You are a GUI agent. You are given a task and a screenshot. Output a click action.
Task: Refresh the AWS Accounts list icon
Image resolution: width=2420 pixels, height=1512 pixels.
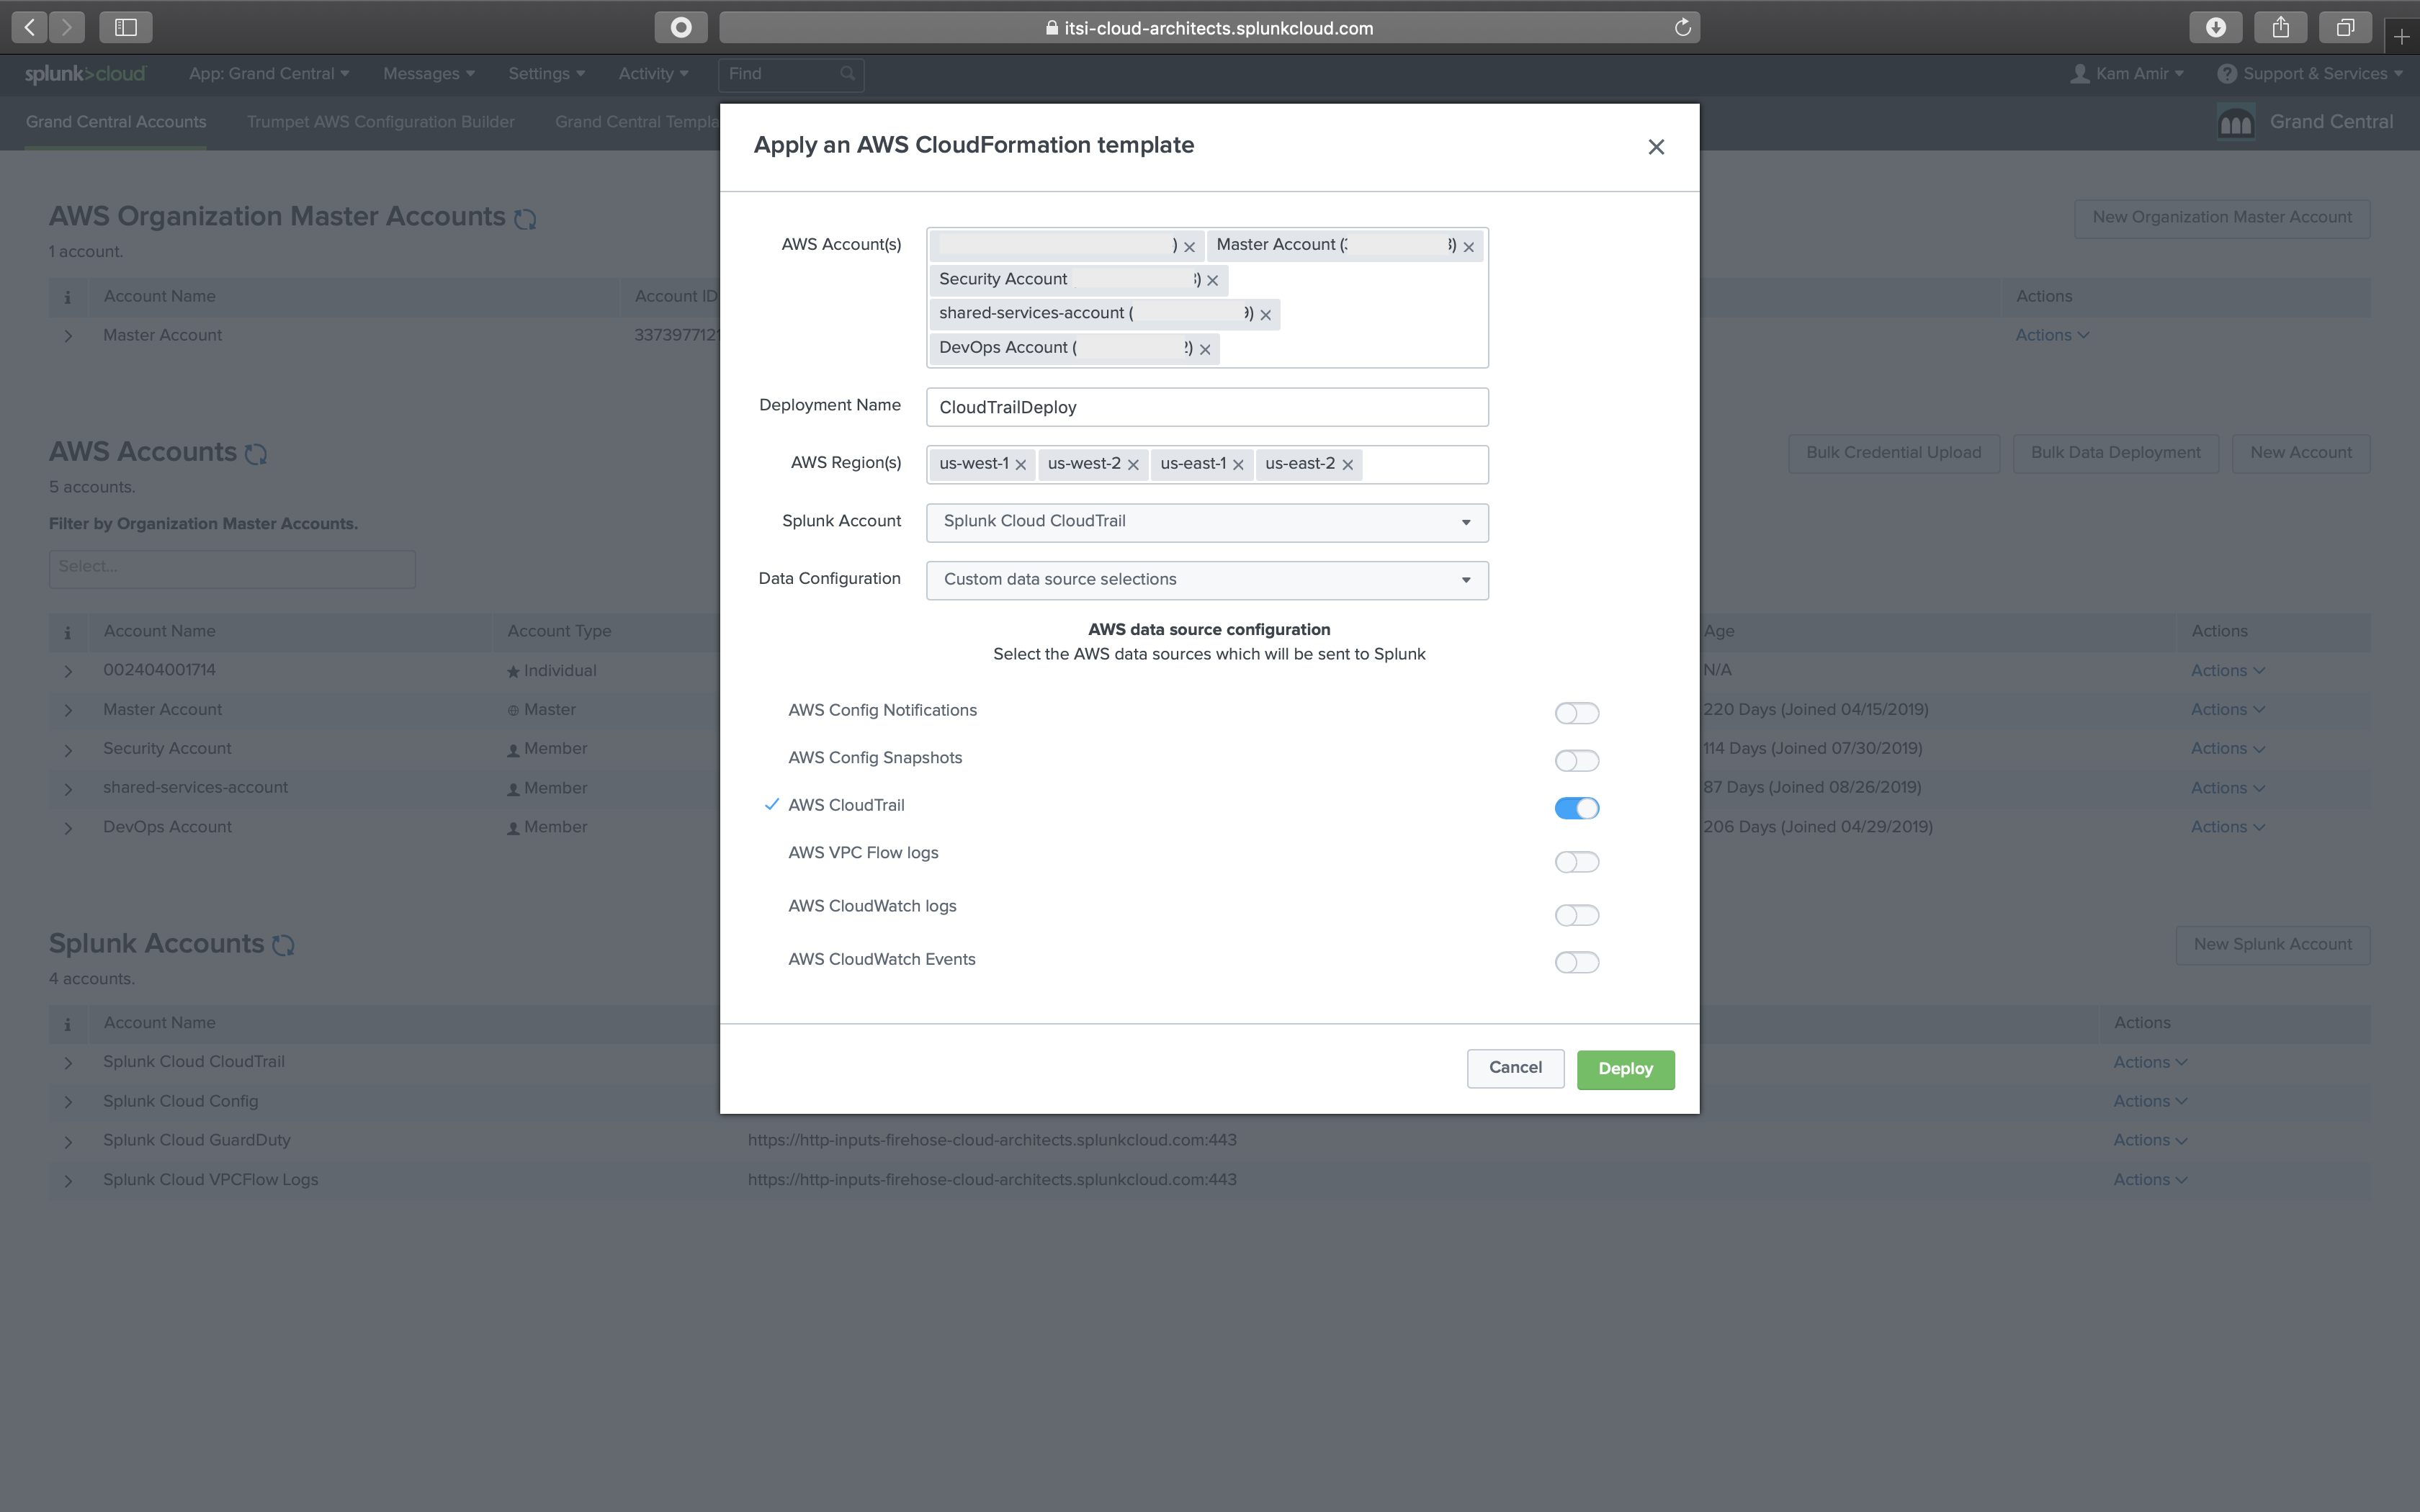[256, 453]
